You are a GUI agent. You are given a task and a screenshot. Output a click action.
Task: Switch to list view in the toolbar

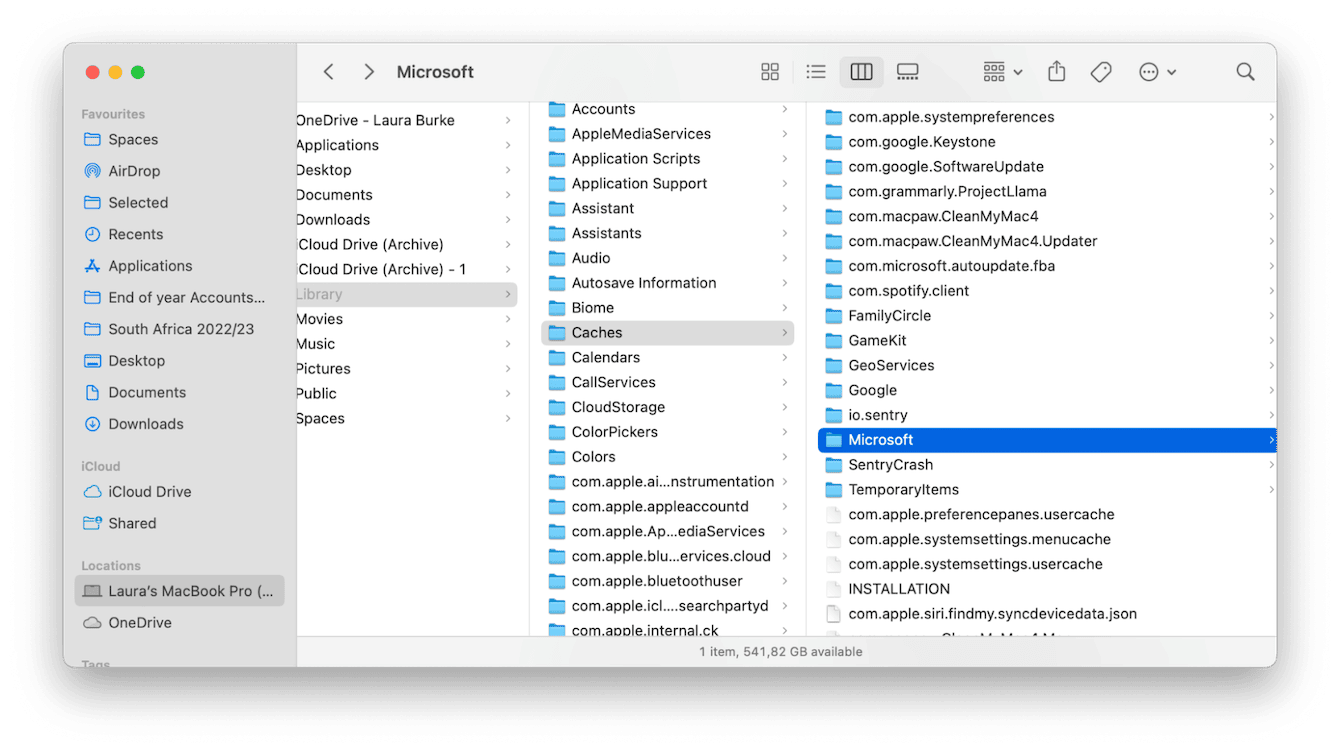816,71
